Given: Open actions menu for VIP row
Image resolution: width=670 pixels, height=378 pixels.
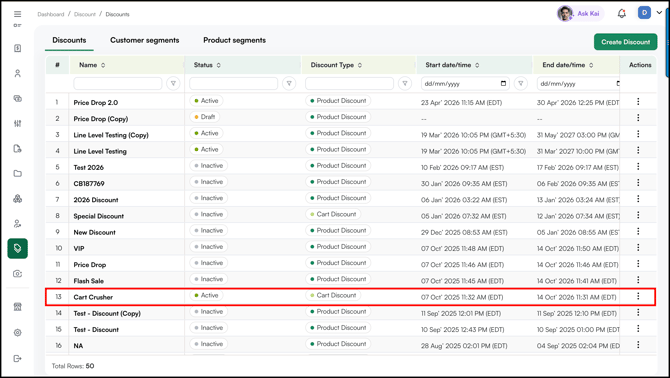Looking at the screenshot, I should pos(638,247).
